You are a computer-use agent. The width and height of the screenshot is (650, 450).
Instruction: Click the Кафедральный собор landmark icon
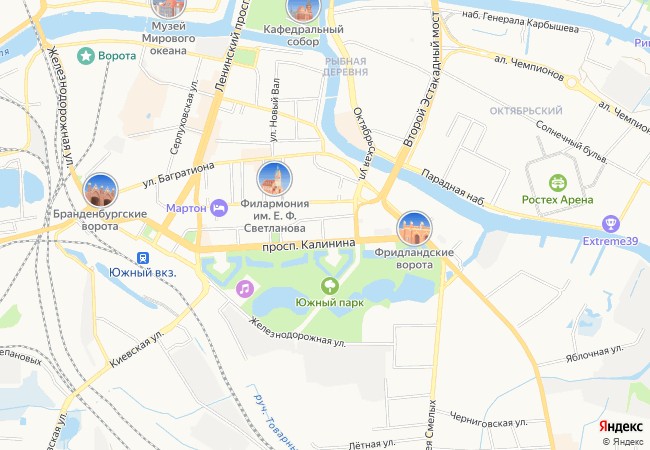[303, 7]
